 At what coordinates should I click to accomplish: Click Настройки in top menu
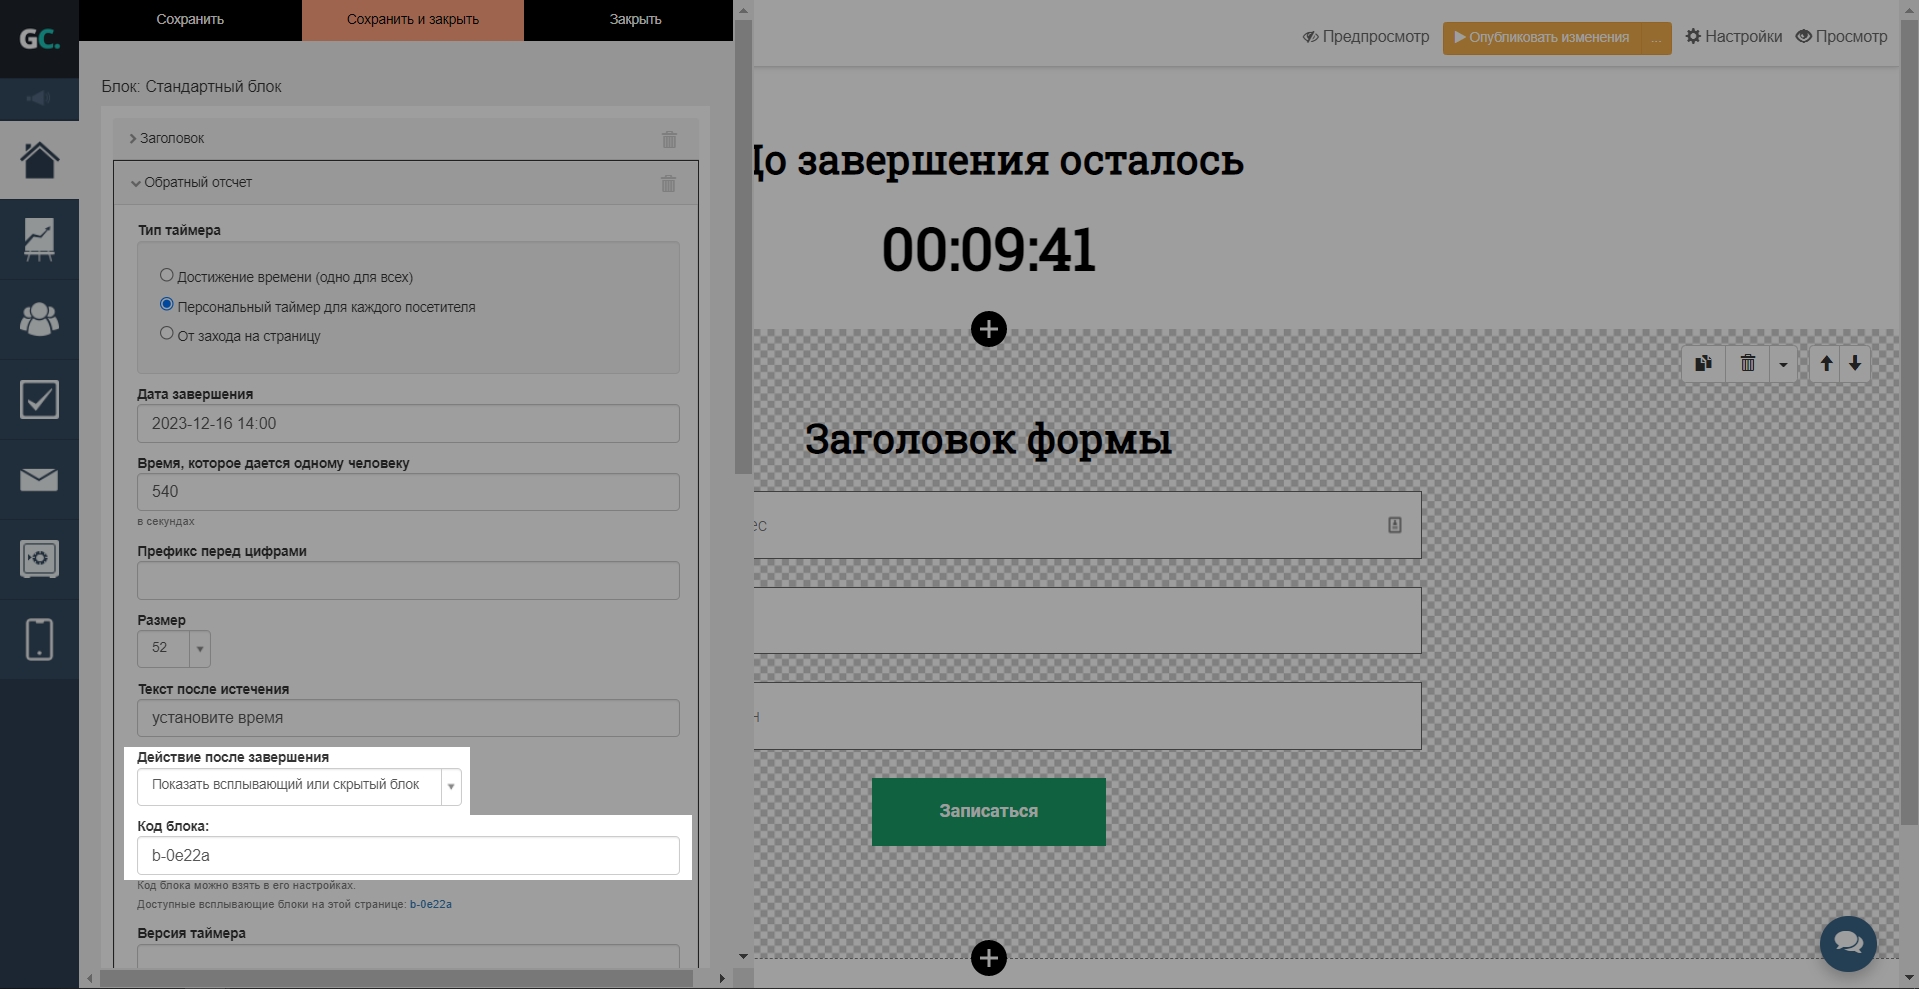pyautogui.click(x=1733, y=37)
